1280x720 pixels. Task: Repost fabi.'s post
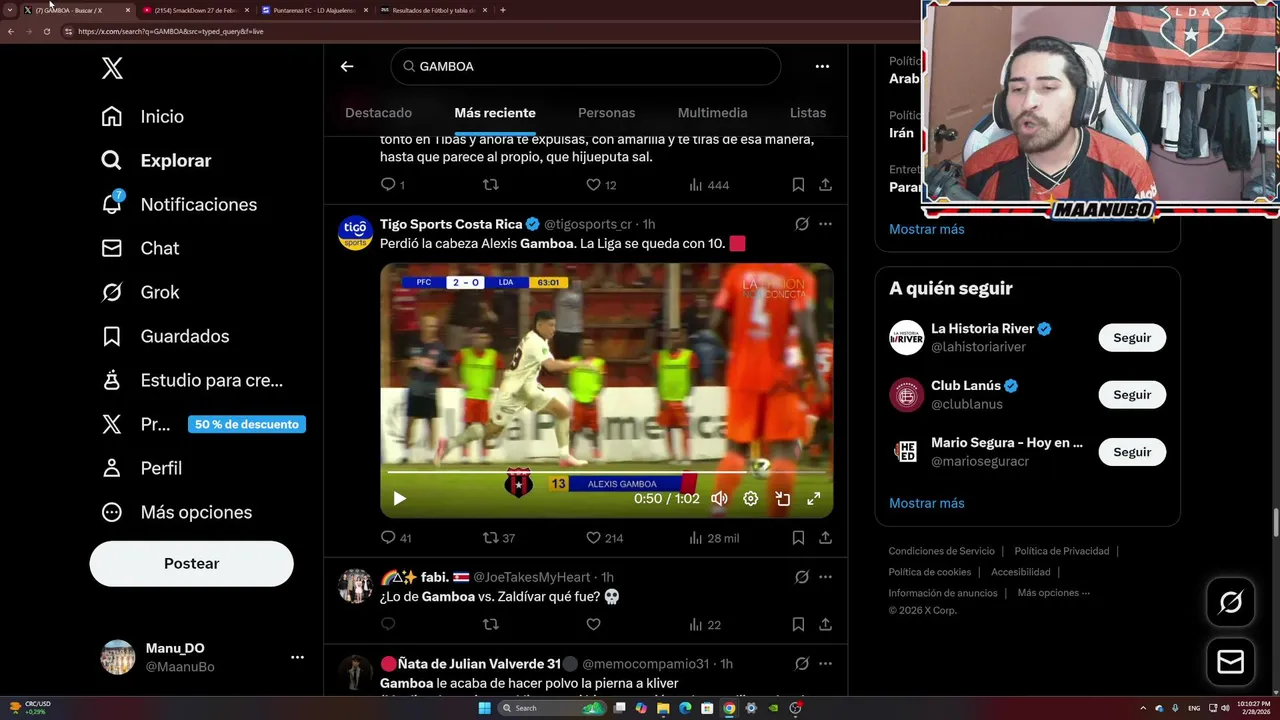click(490, 624)
